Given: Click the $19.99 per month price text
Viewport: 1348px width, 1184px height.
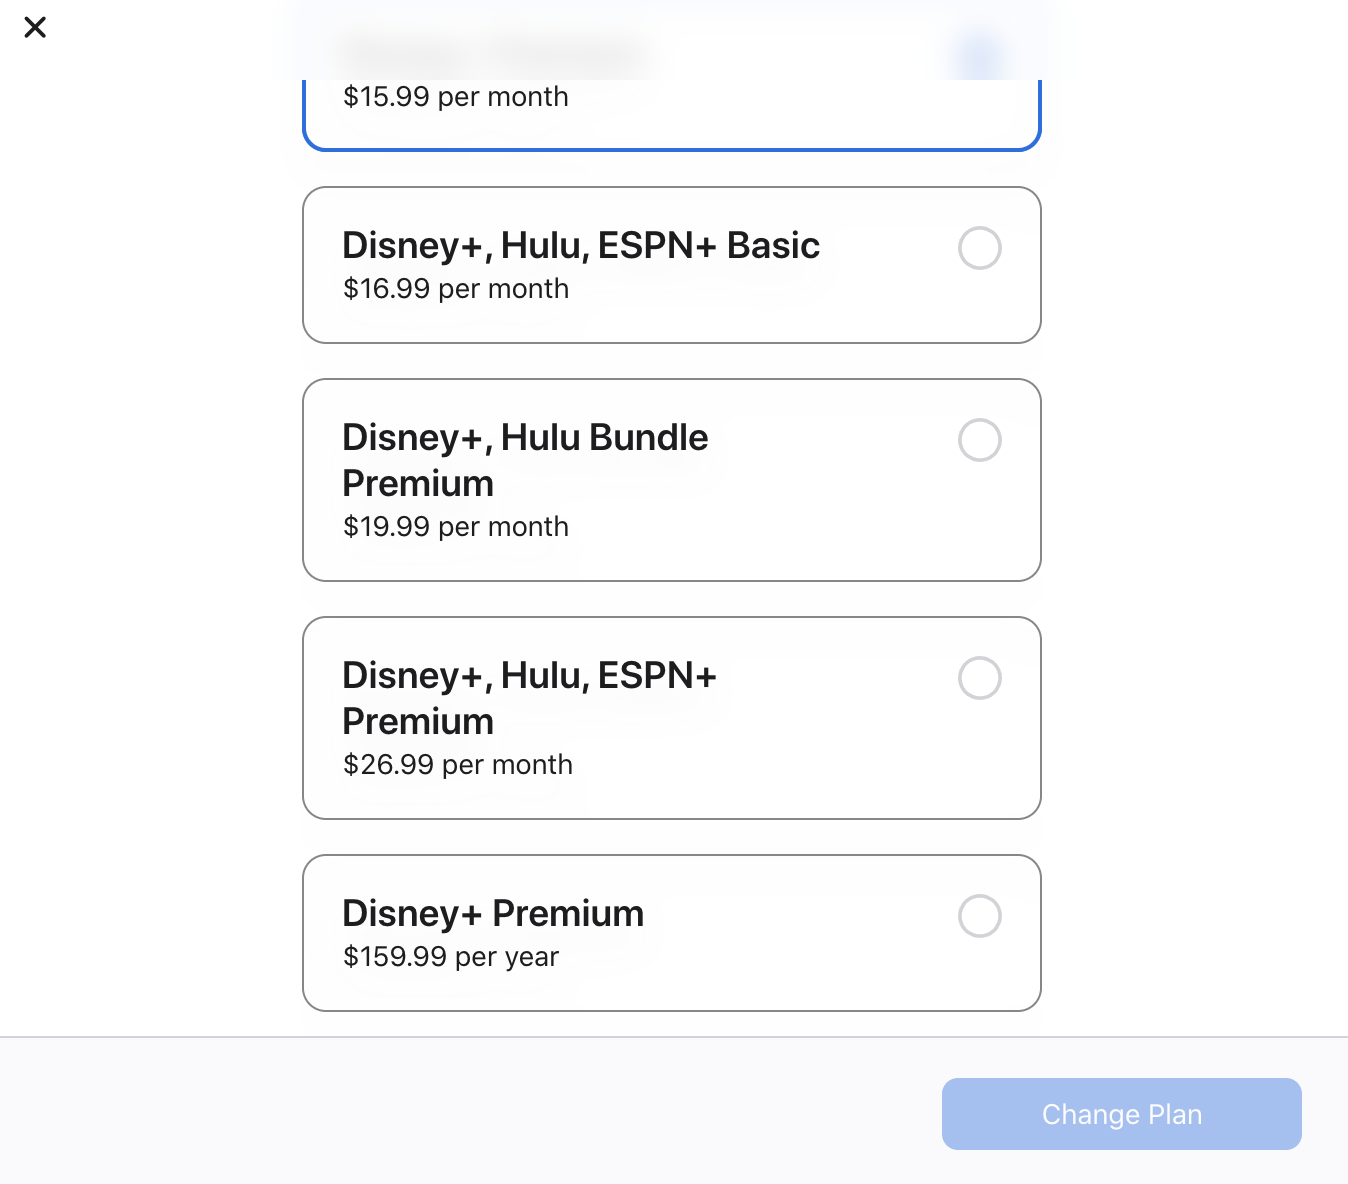Looking at the screenshot, I should [x=455, y=527].
